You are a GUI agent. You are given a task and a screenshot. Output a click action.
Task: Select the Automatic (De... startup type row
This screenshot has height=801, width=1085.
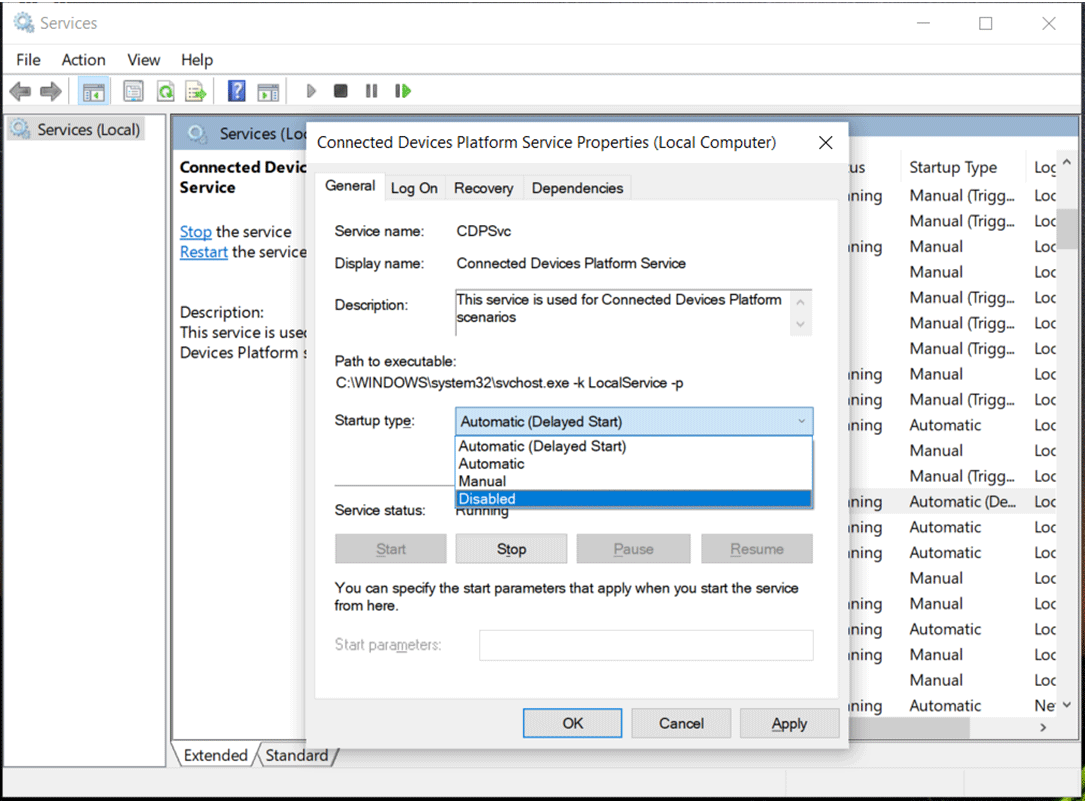point(963,501)
